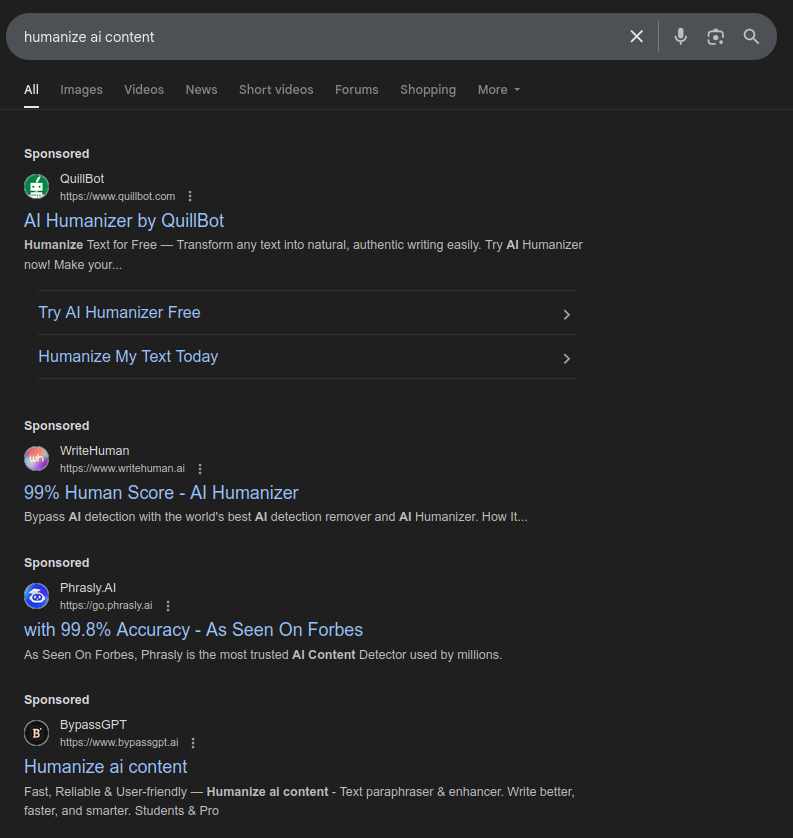The image size is (793, 838).
Task: Switch to the Images tab
Action: [x=81, y=90]
